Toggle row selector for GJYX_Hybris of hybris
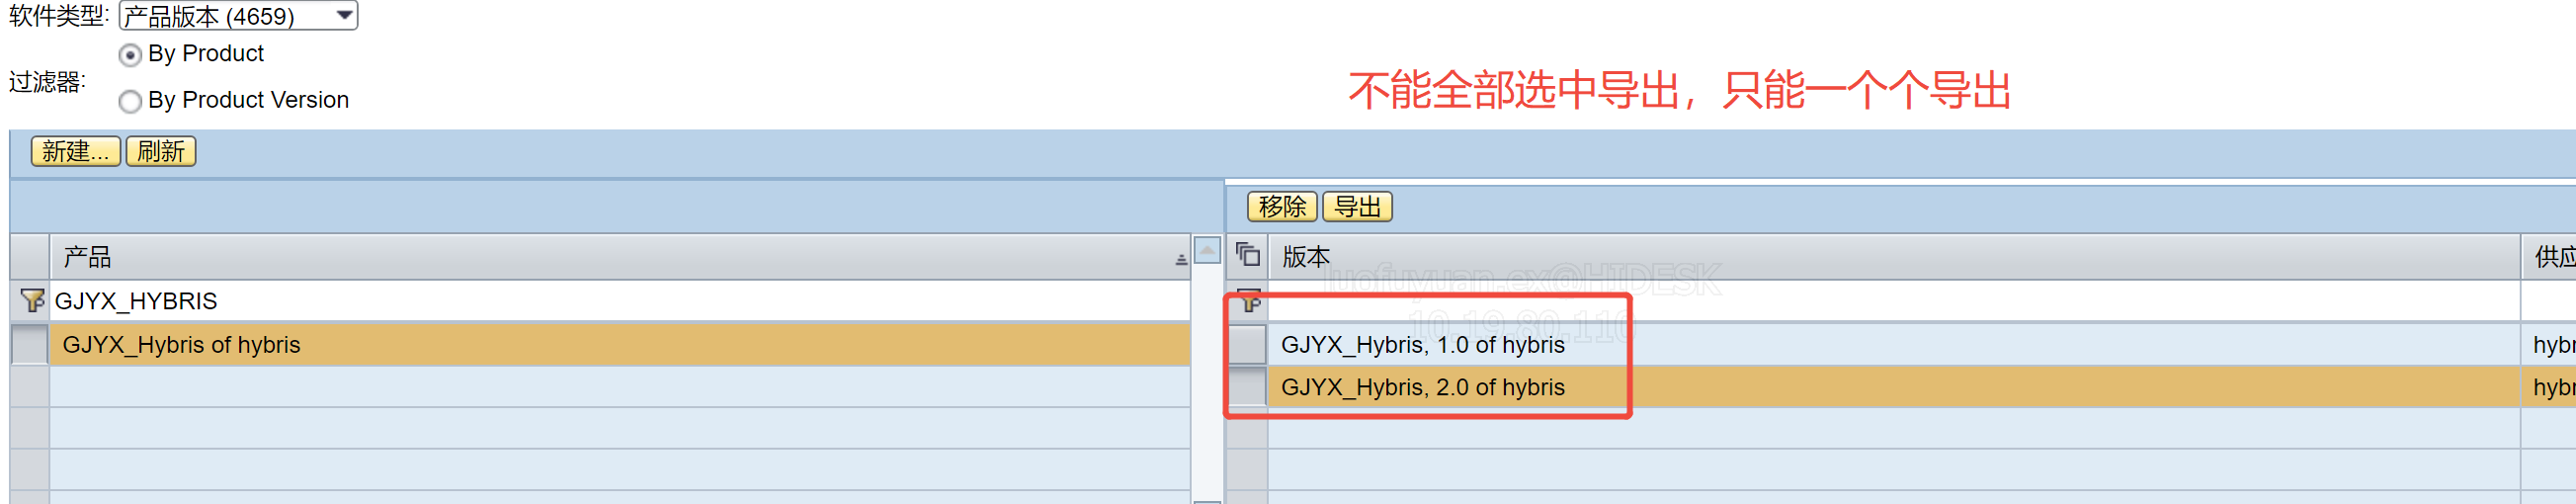Viewport: 2576px width, 504px height. pos(30,344)
